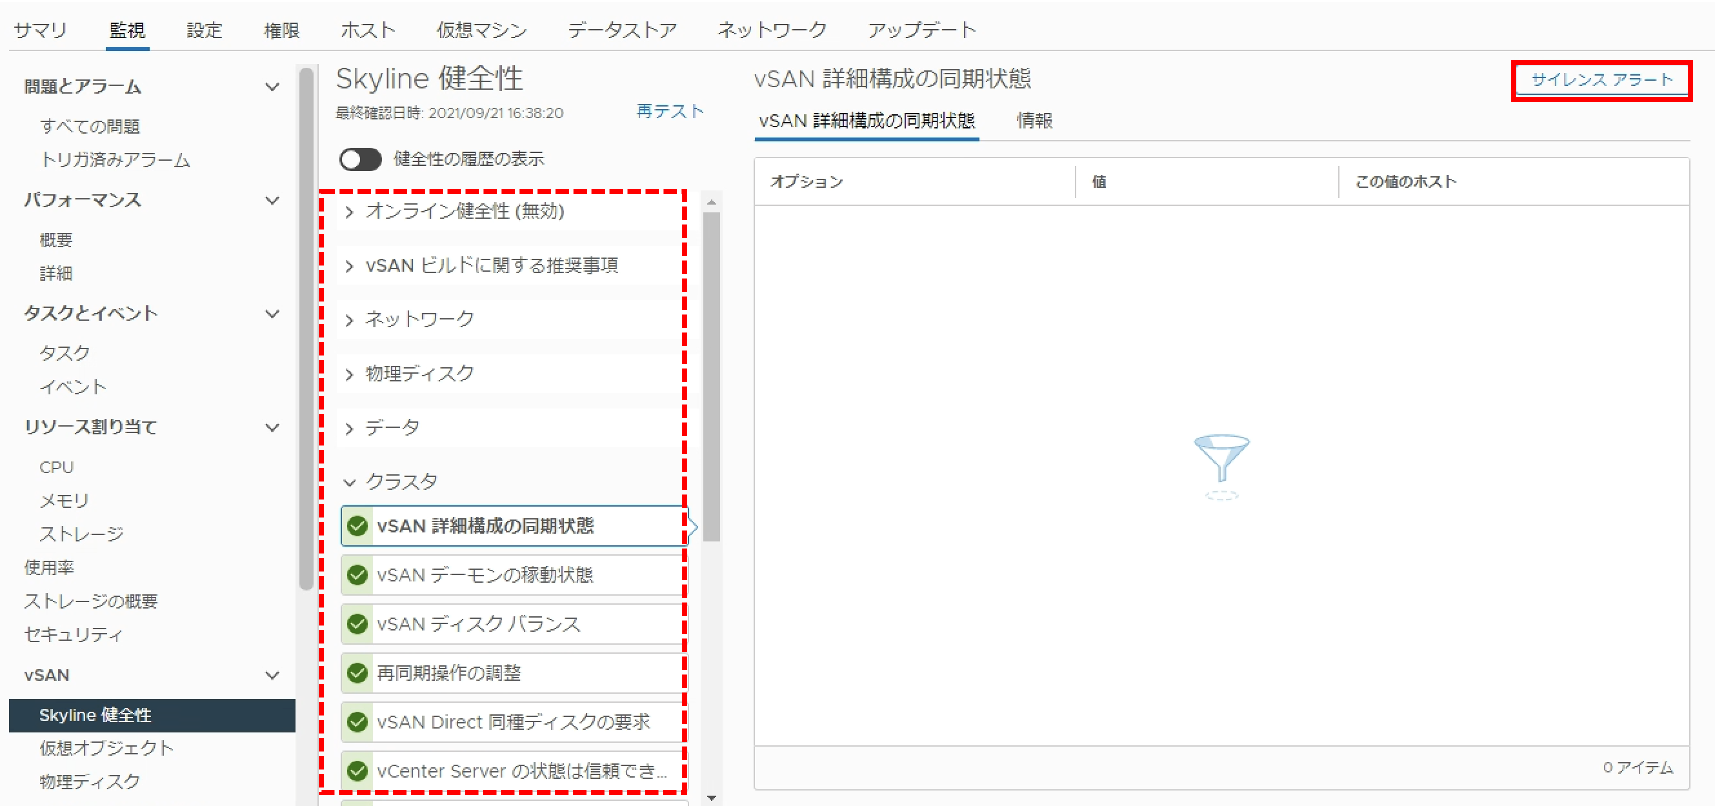Collapse 問題とアラーム sidebar section
The height and width of the screenshot is (808, 1716).
click(272, 87)
